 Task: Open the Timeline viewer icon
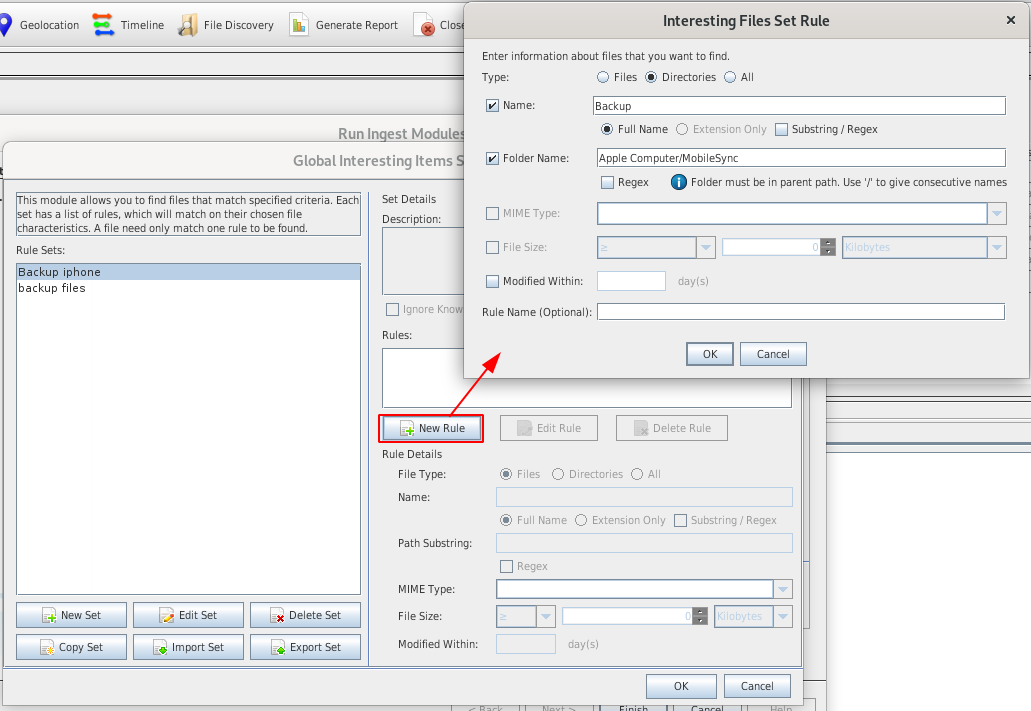[129, 25]
